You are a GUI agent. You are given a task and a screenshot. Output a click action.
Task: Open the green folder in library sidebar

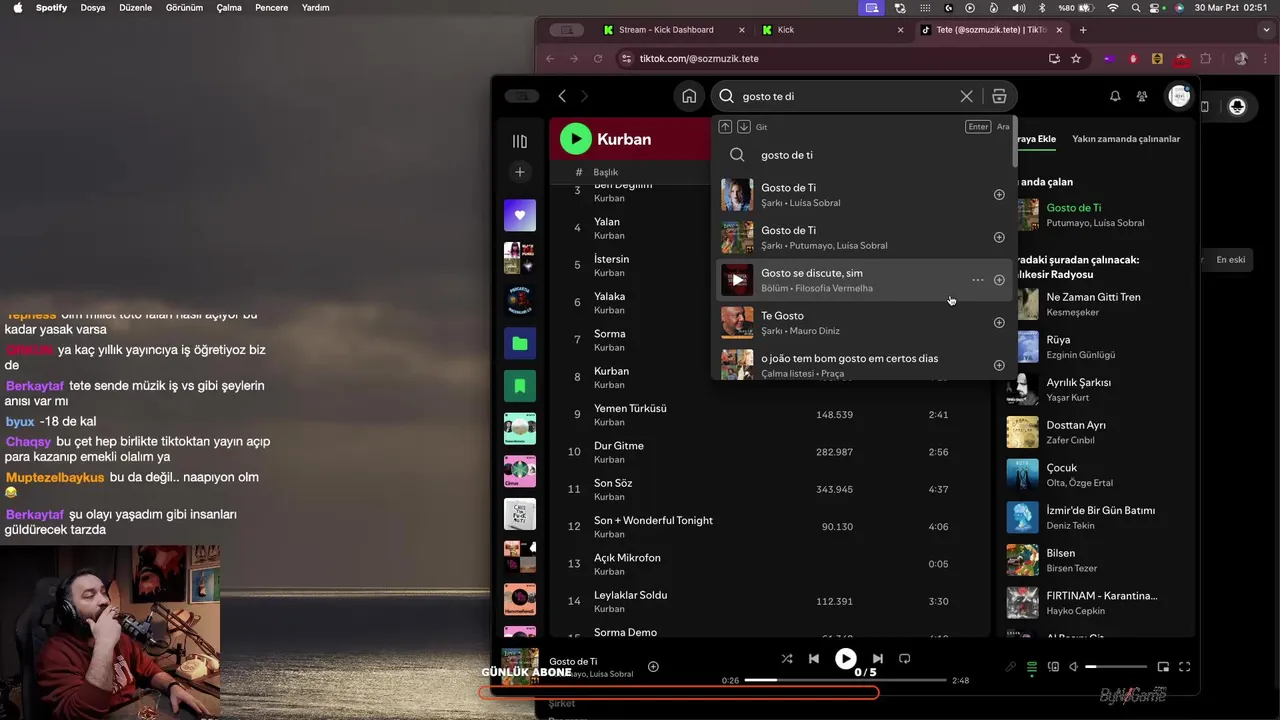pos(519,343)
